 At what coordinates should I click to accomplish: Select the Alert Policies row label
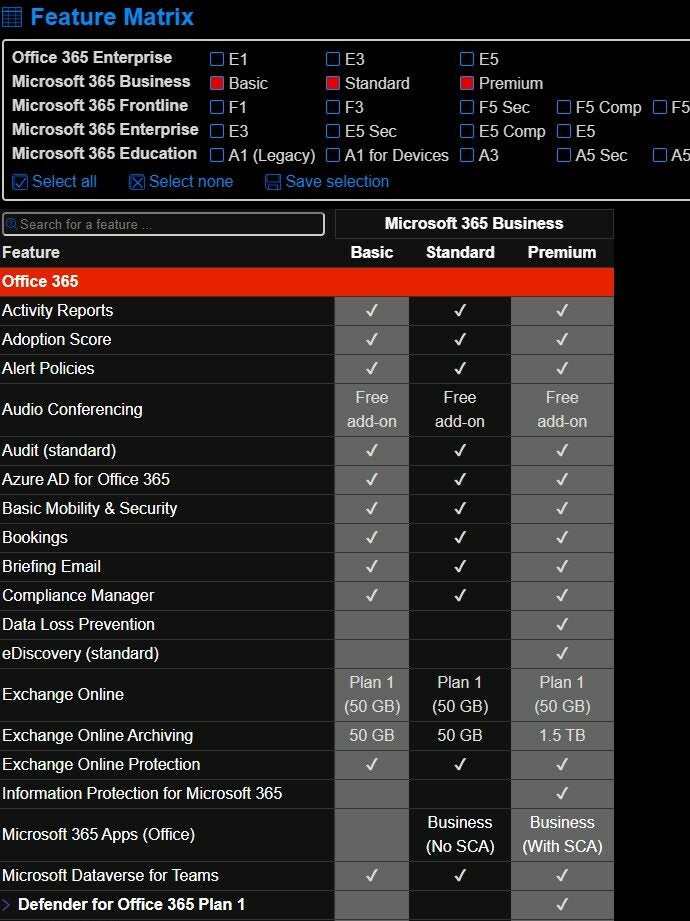(x=48, y=368)
